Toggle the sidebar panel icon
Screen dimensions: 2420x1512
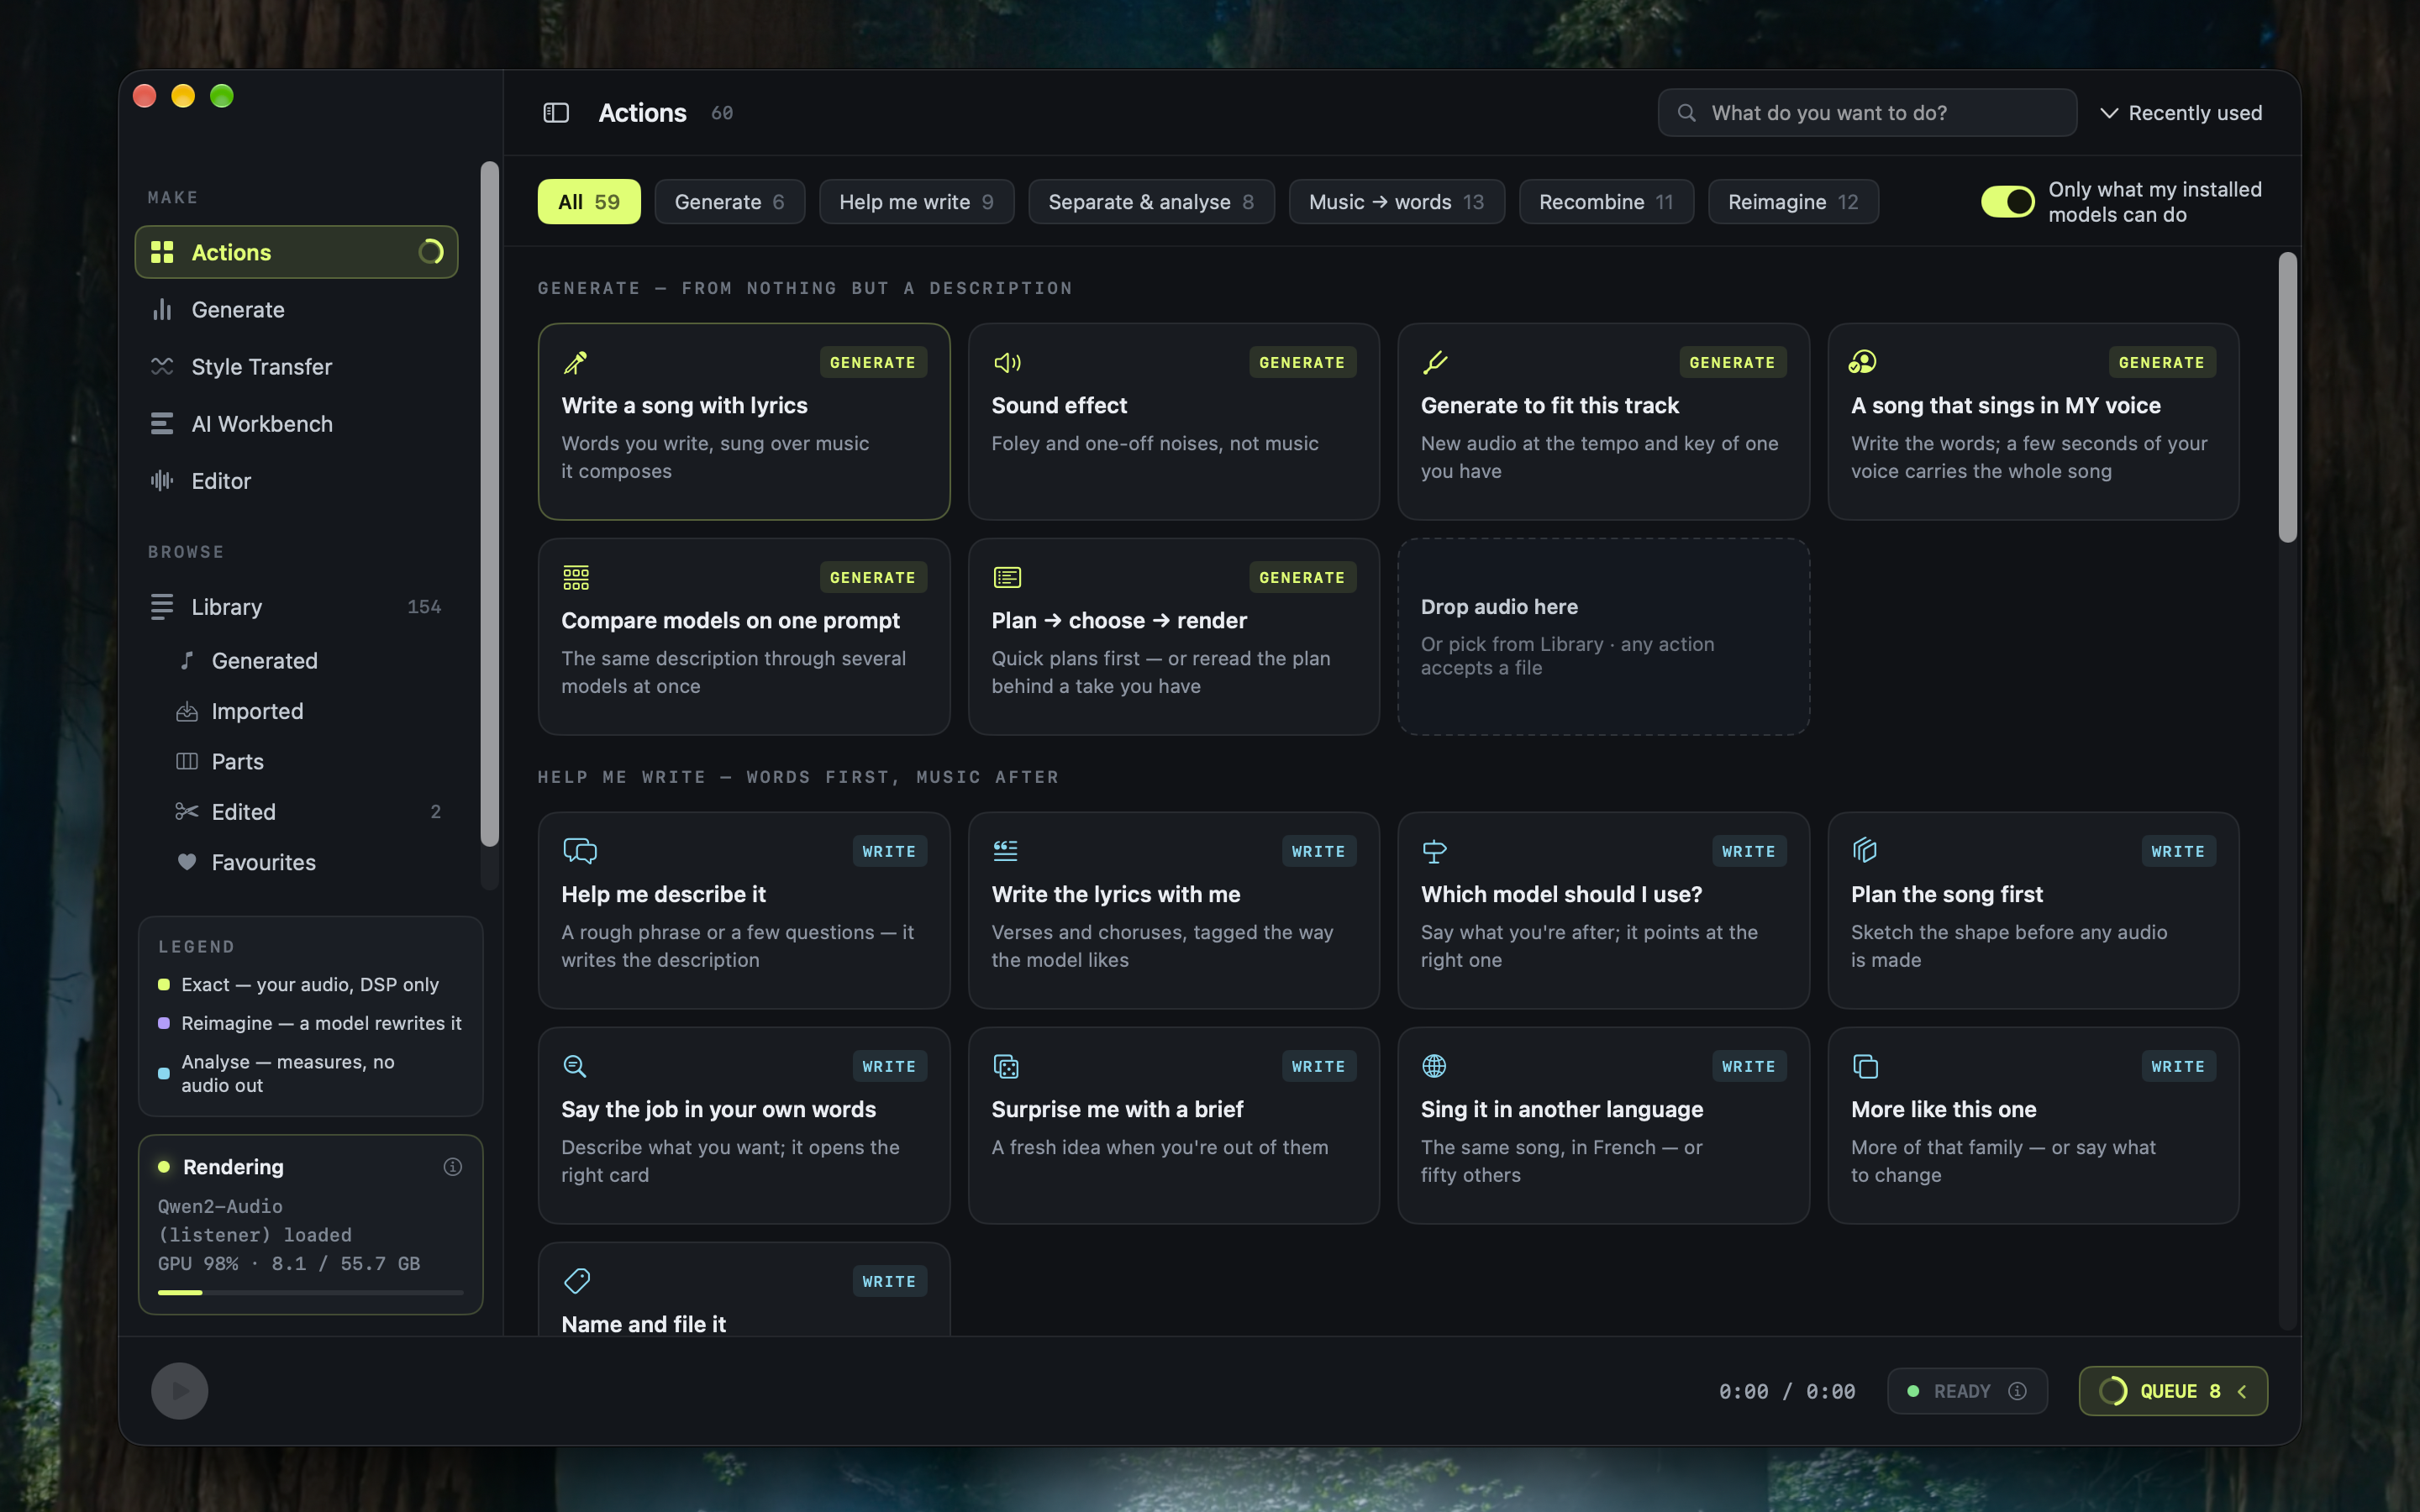tap(556, 113)
